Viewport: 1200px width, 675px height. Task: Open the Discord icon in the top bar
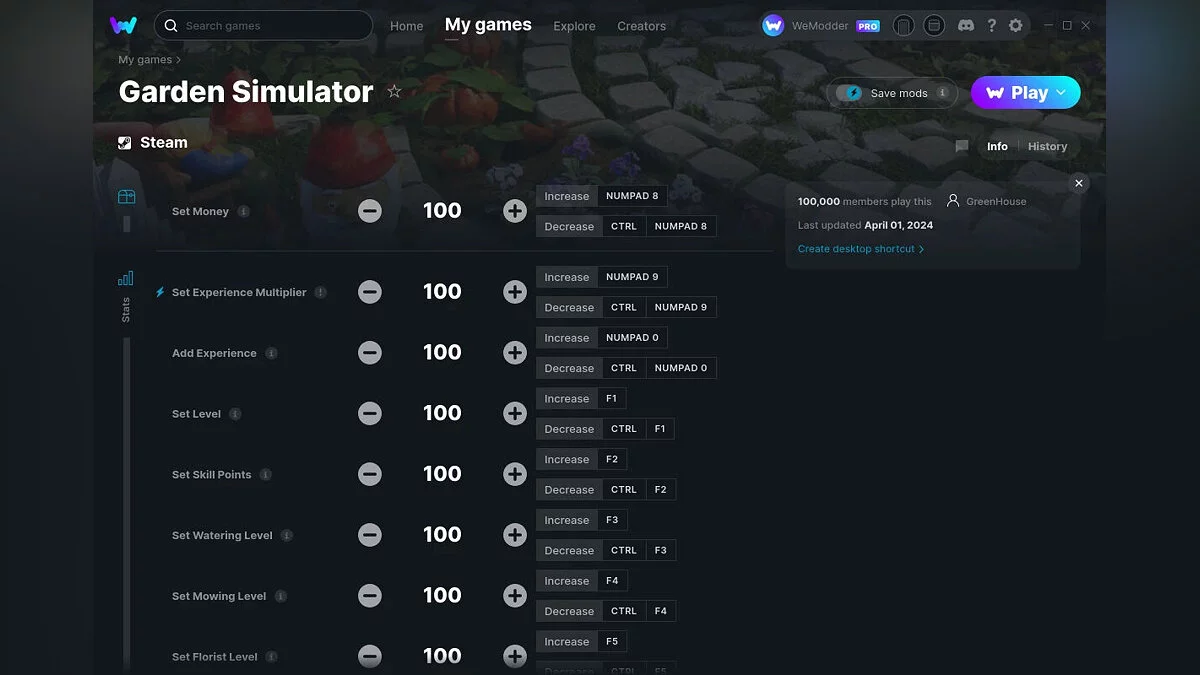tap(966, 25)
